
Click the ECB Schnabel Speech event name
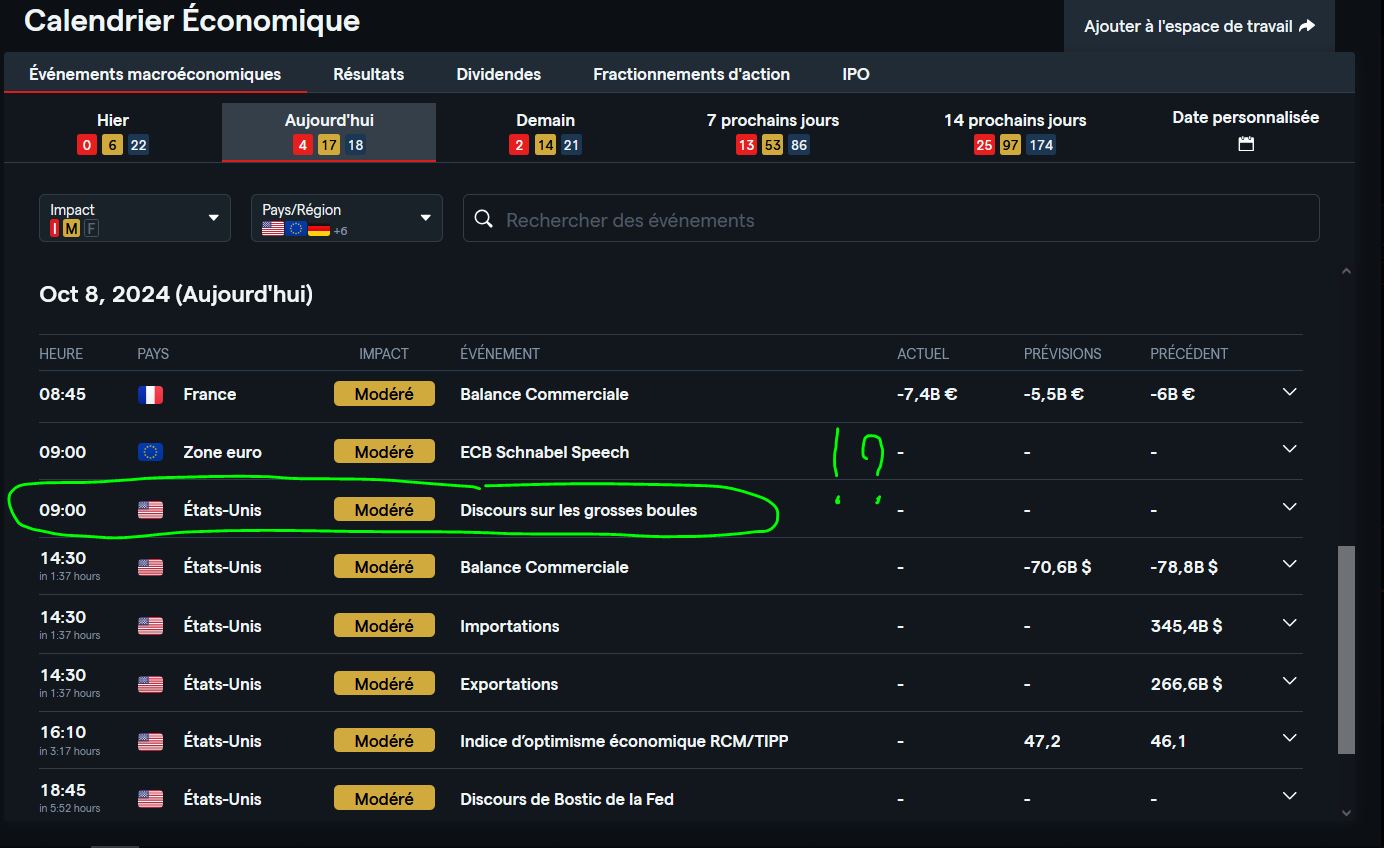point(545,452)
